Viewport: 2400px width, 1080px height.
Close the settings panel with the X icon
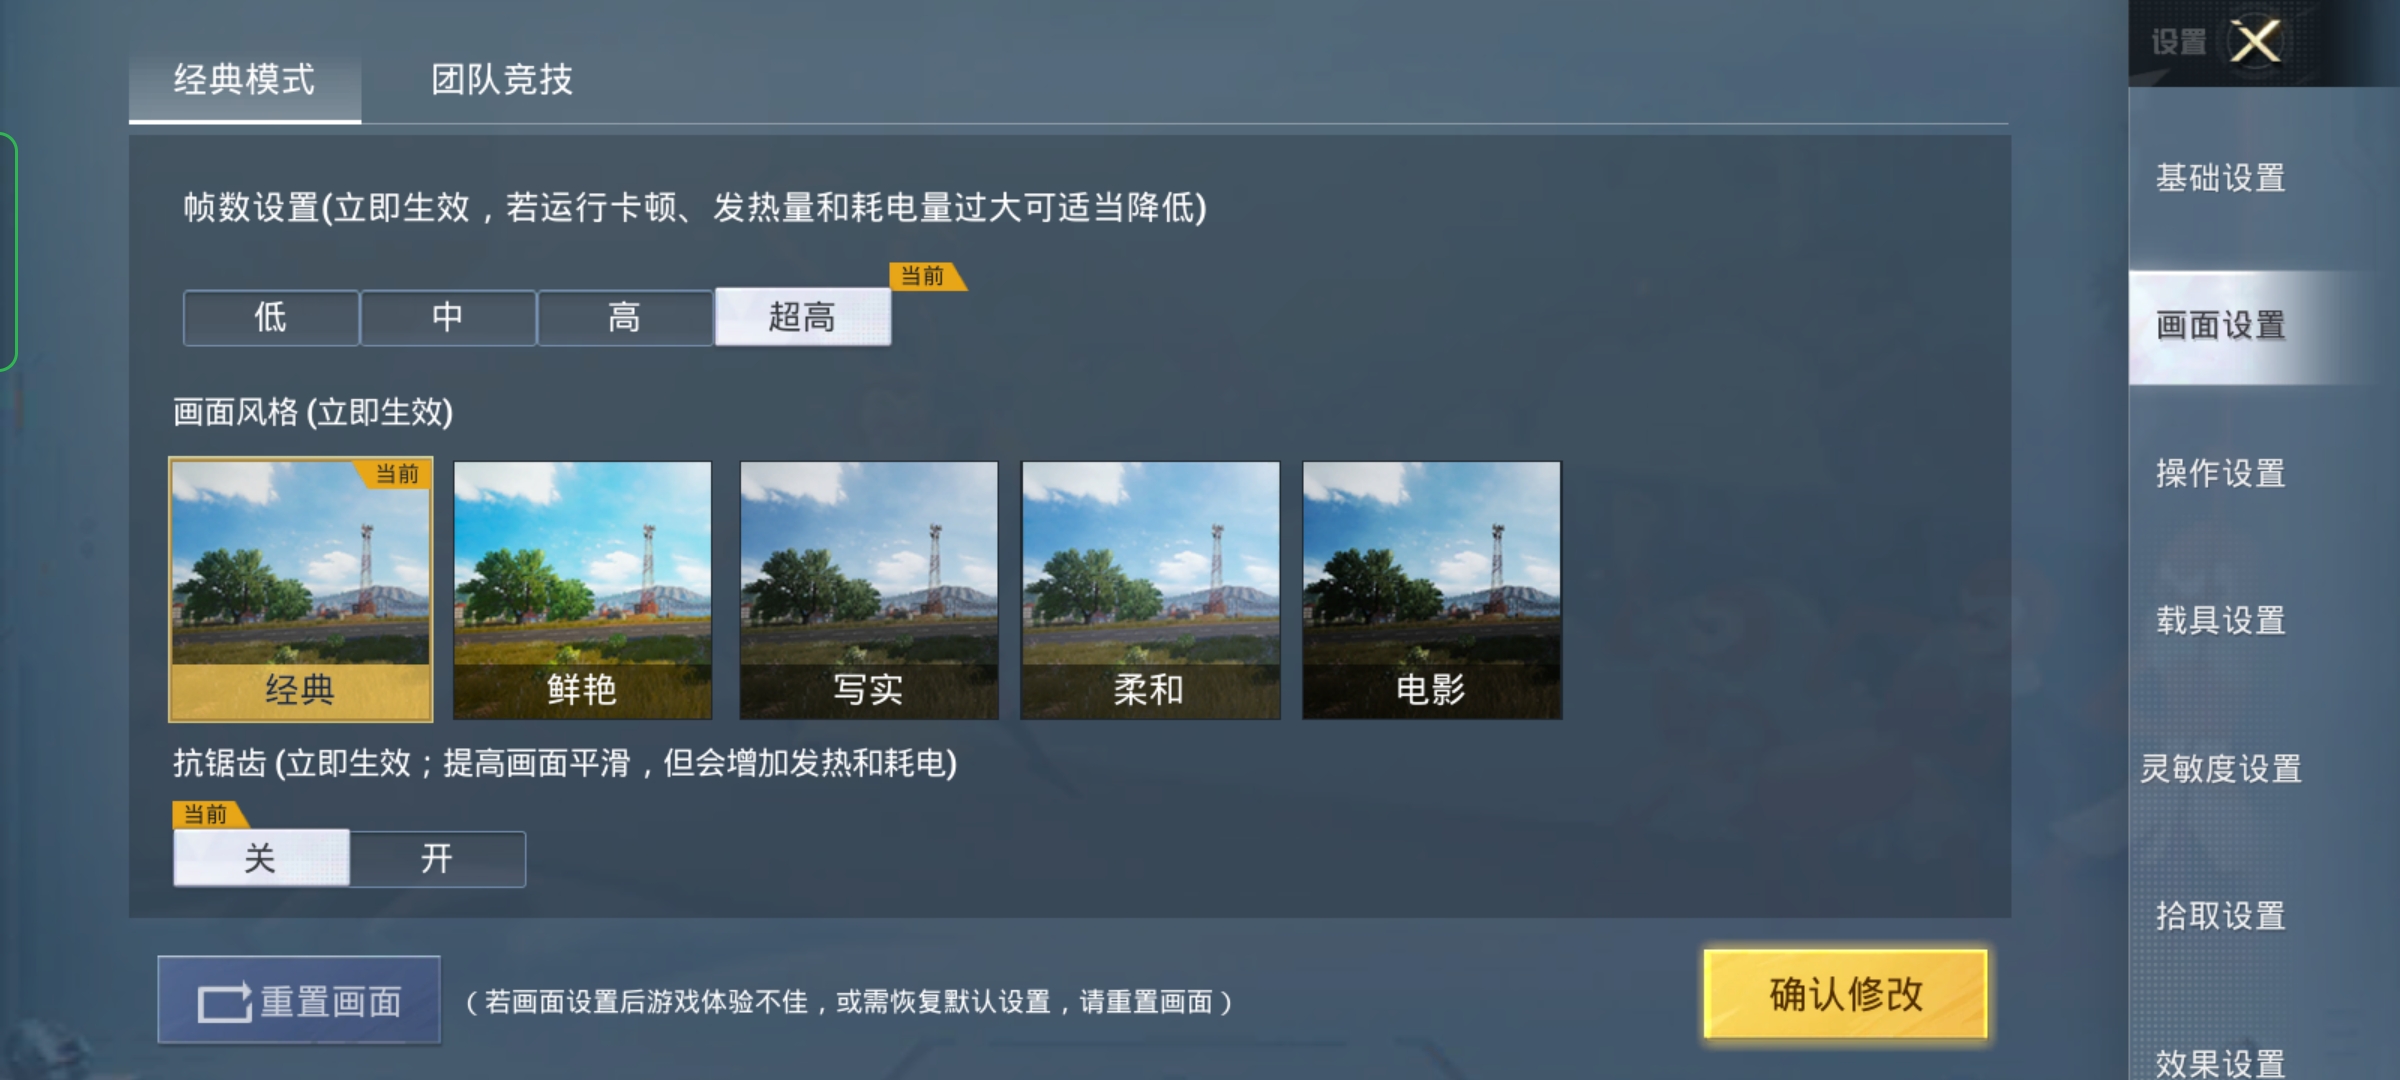point(2256,42)
